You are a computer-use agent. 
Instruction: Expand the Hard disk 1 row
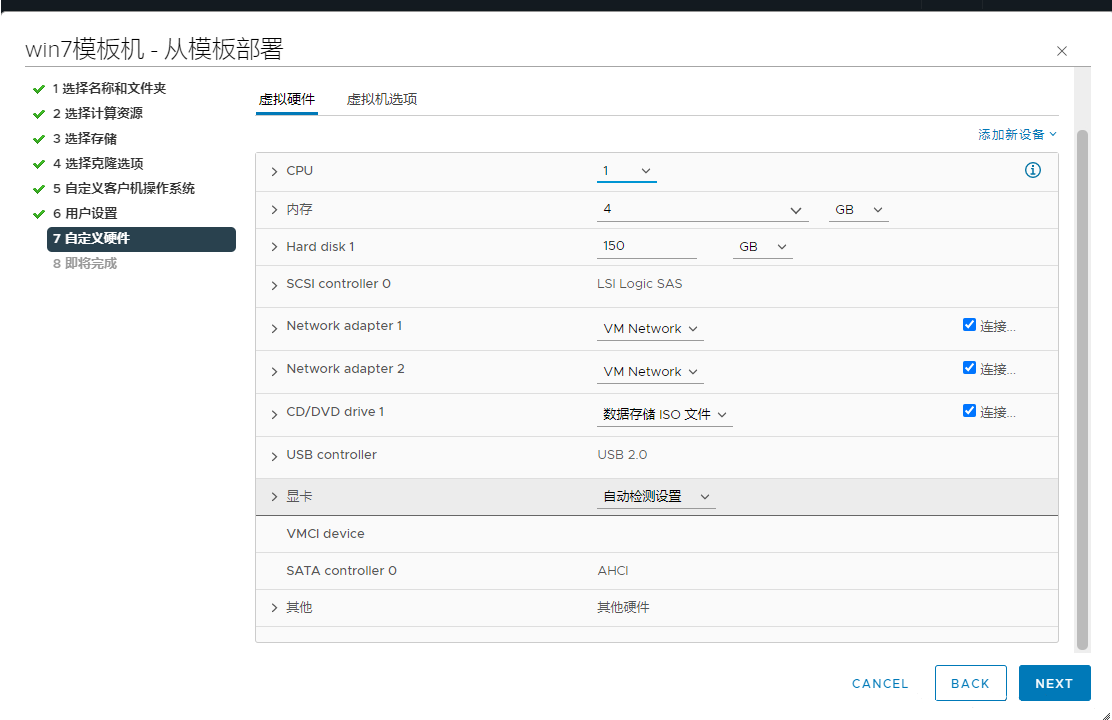coord(274,247)
